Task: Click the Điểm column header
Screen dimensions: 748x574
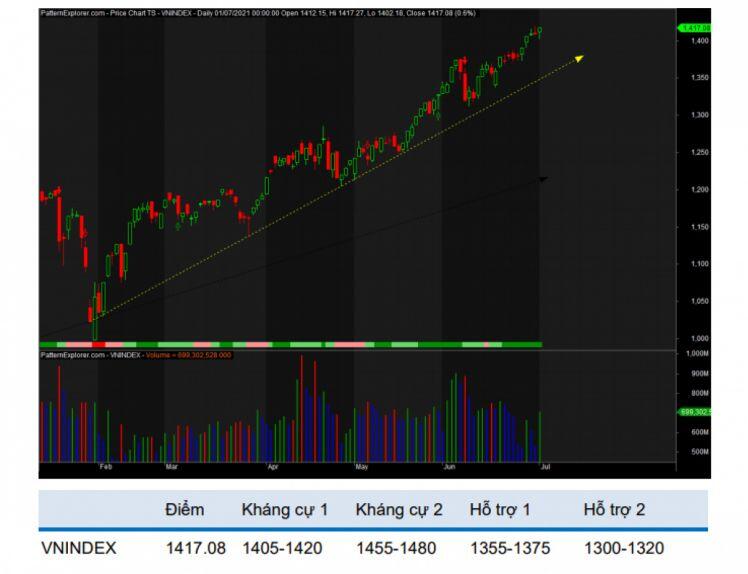Action: click(x=185, y=510)
